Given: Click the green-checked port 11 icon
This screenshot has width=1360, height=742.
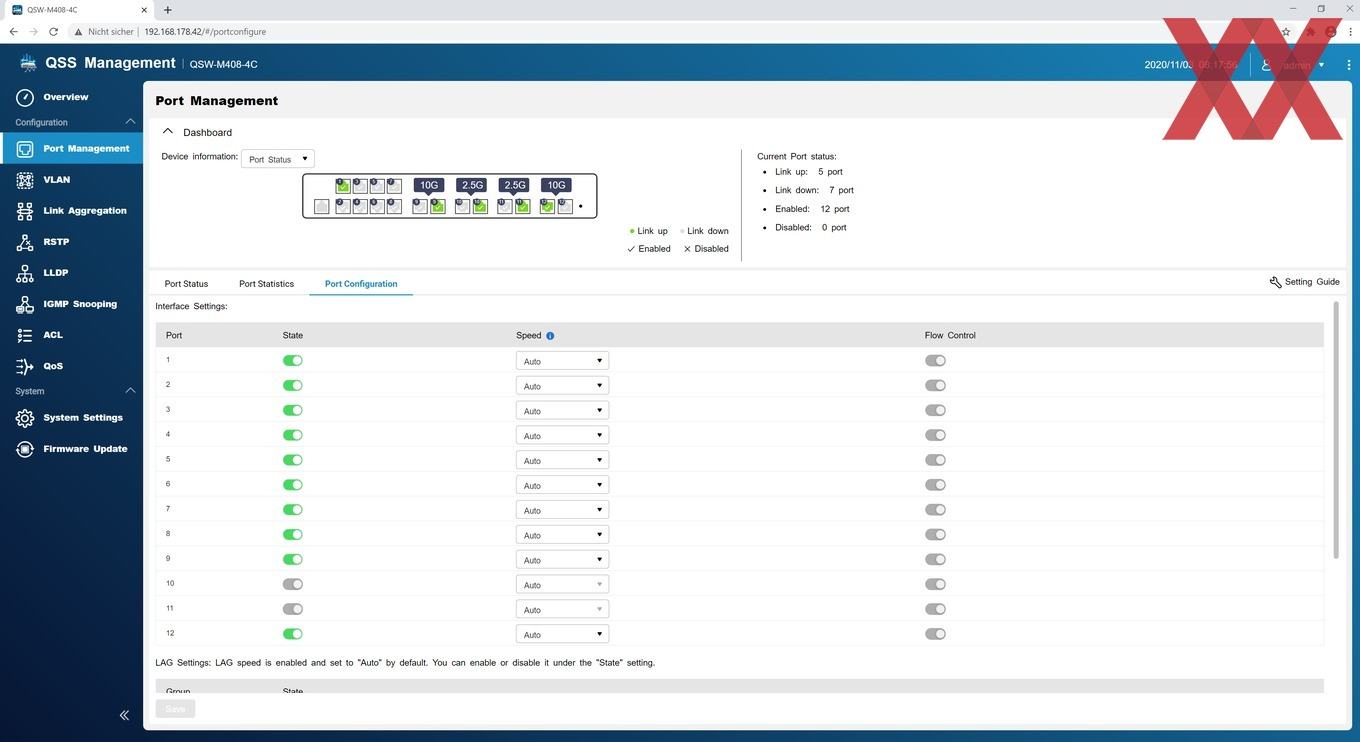Looking at the screenshot, I should click(523, 206).
